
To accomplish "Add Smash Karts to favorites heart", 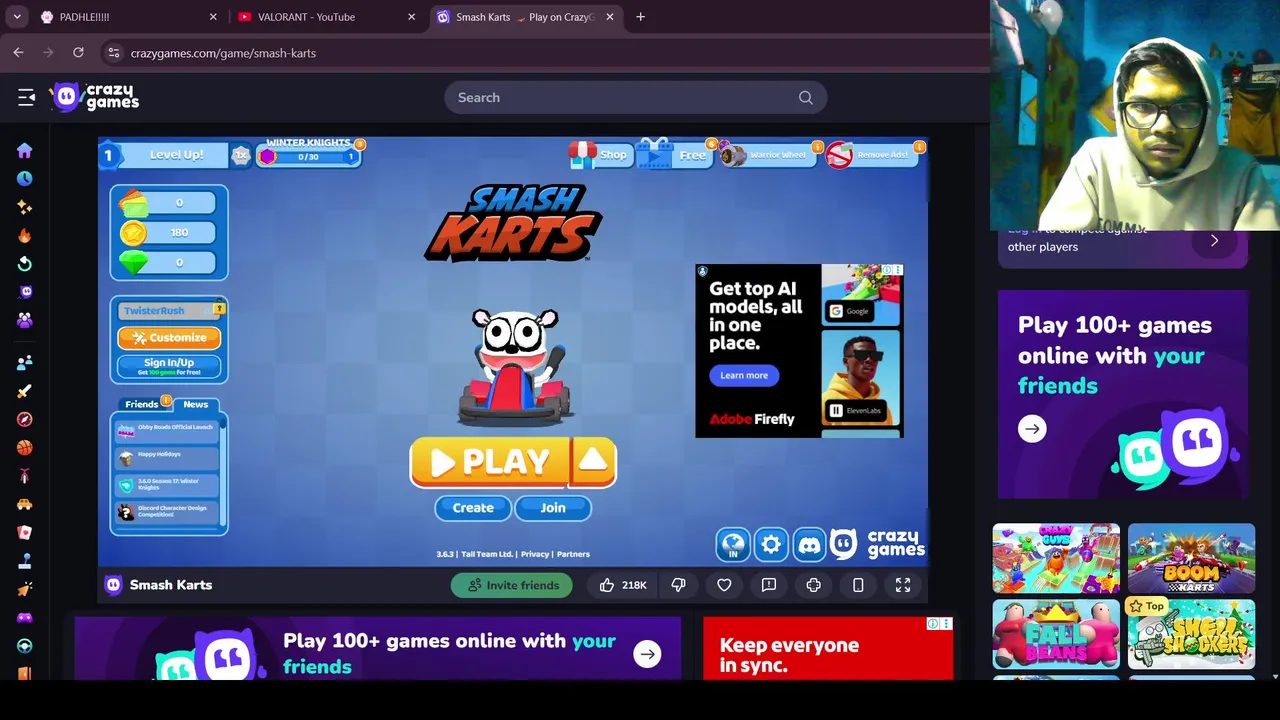I will pyautogui.click(x=724, y=585).
